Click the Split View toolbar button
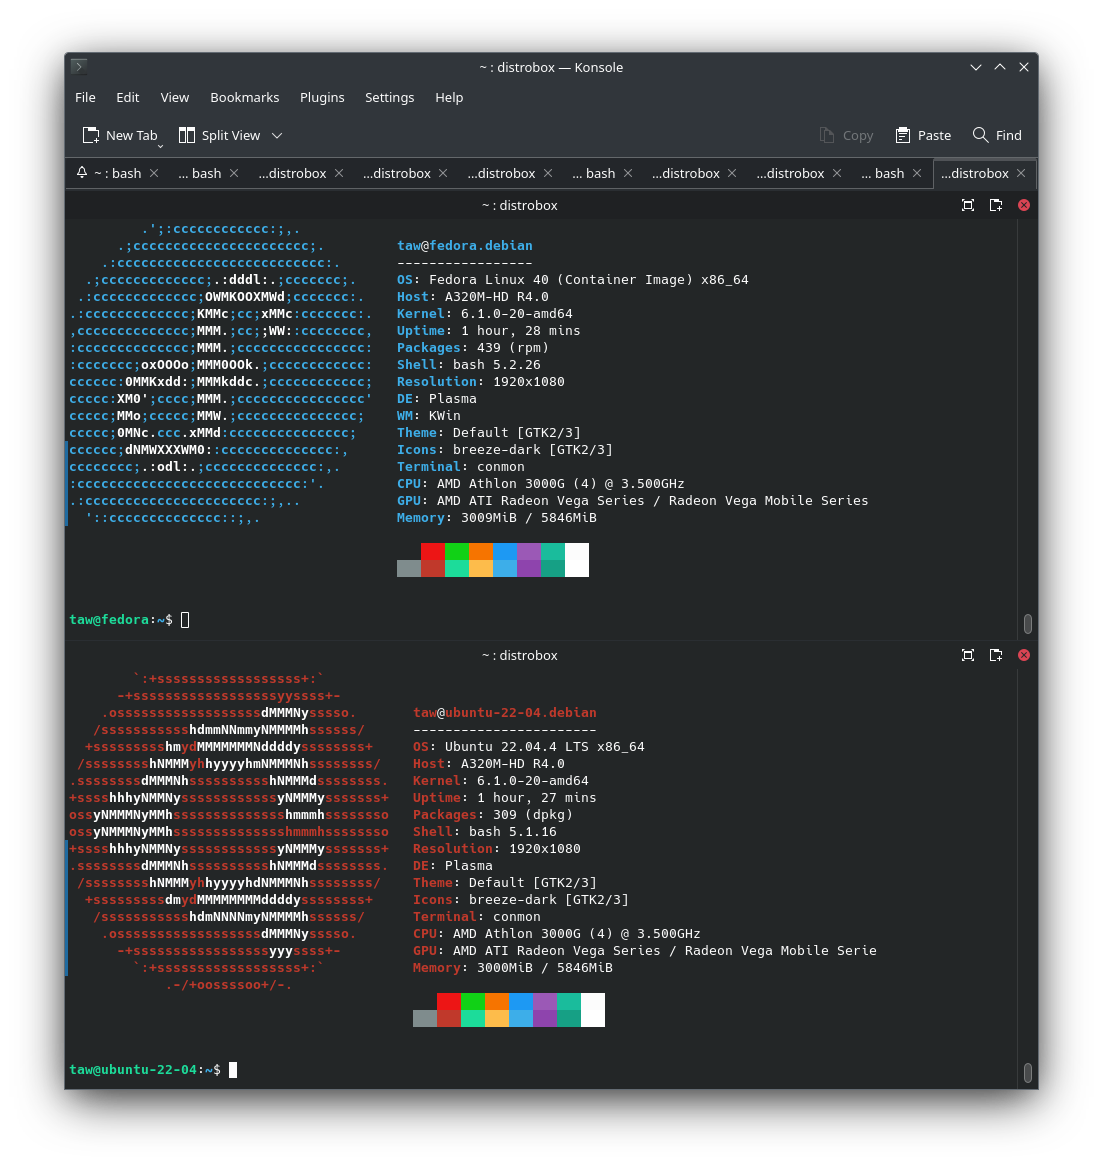This screenshot has height=1166, width=1103. coord(219,135)
